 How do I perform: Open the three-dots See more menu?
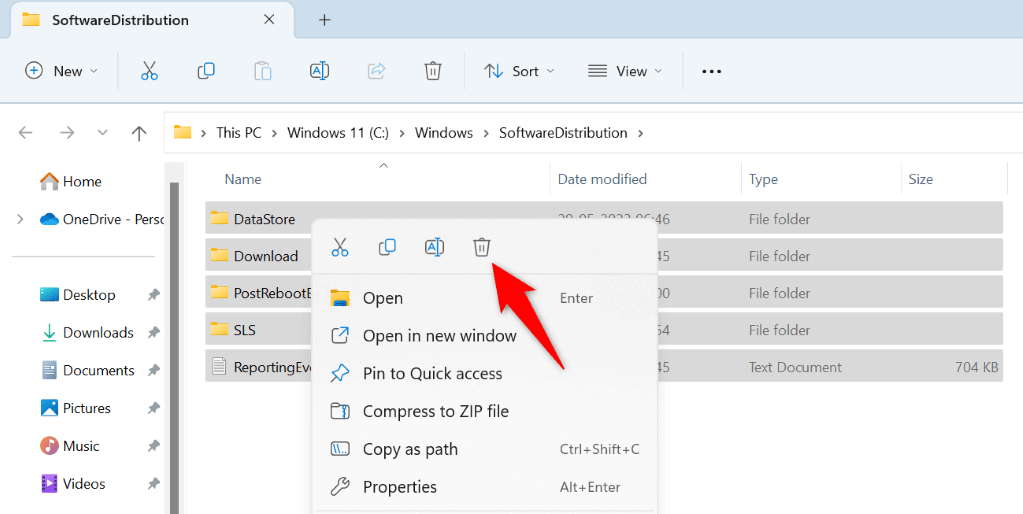711,71
